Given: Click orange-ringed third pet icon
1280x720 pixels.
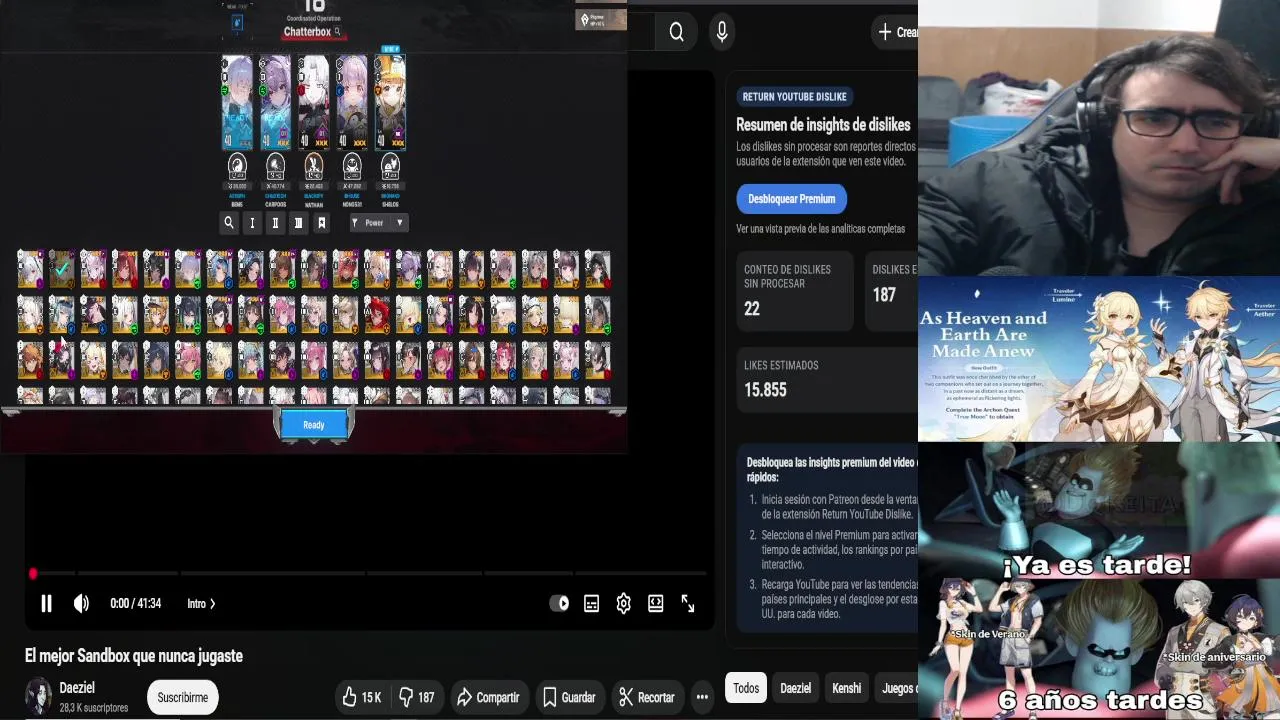Looking at the screenshot, I should point(313,166).
